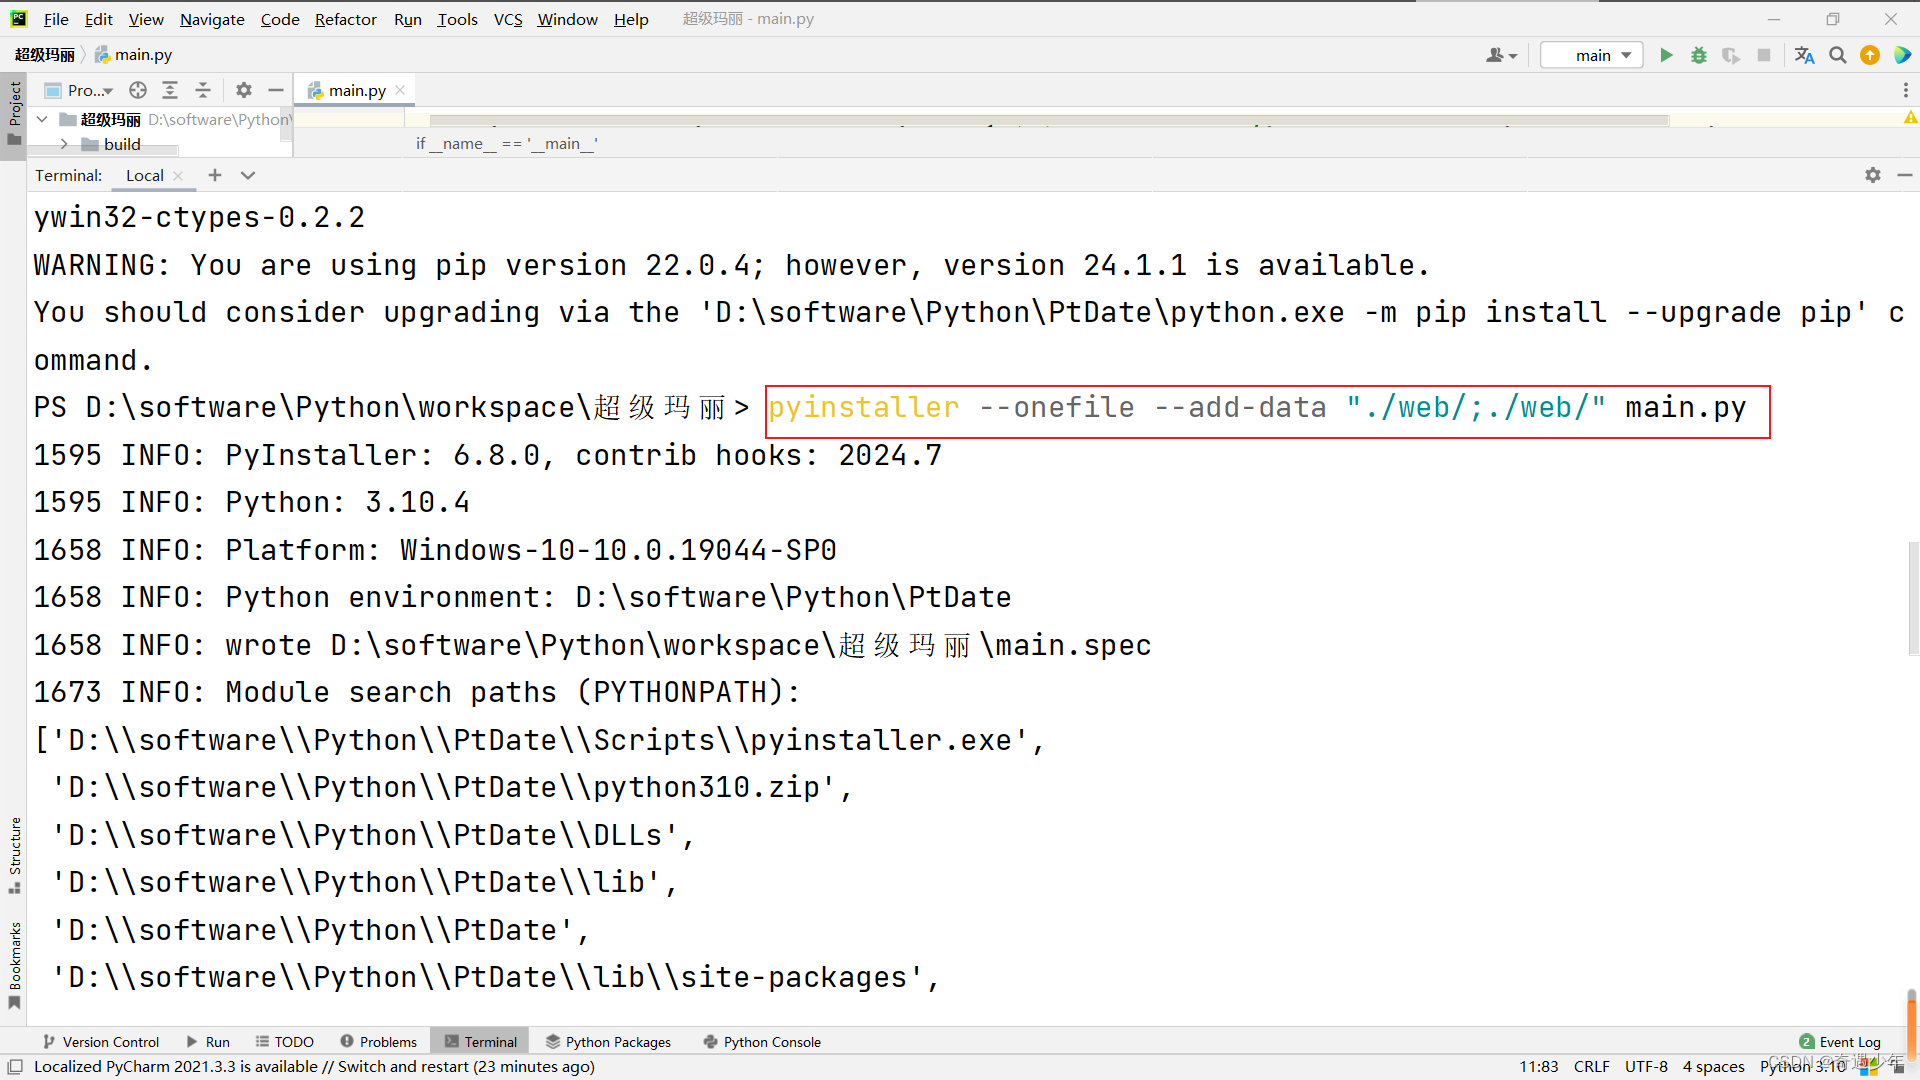Open the translate icon in toolbar

[x=1804, y=55]
